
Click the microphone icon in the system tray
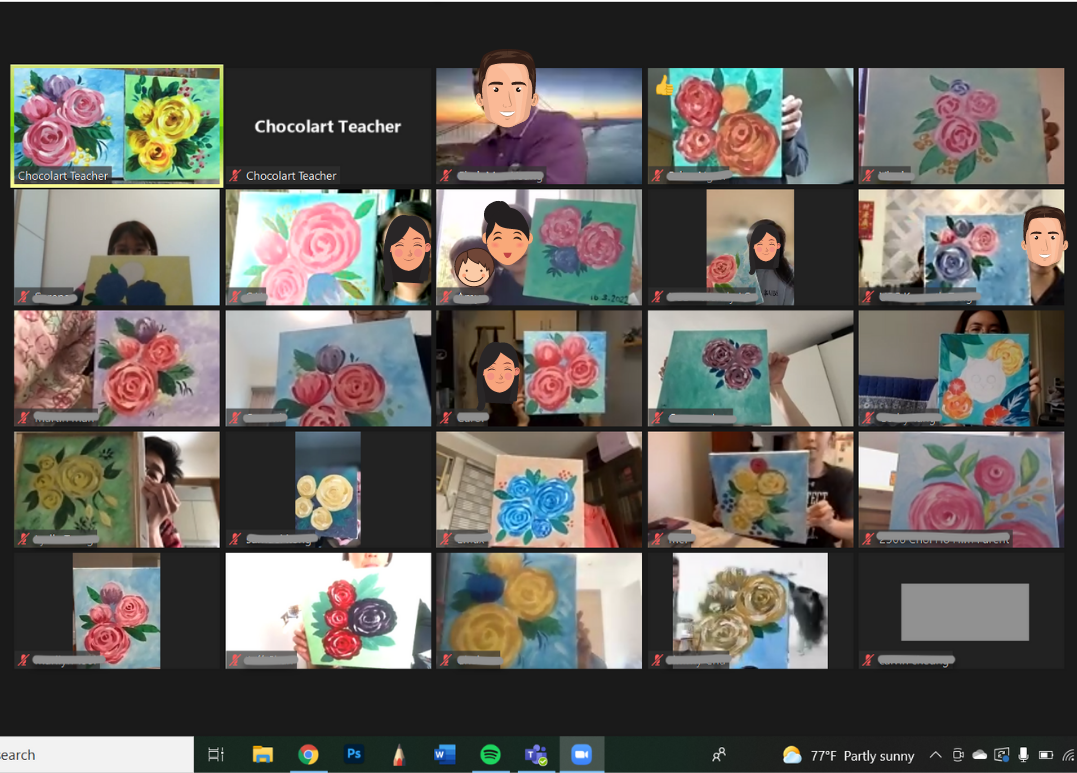pos(1023,755)
